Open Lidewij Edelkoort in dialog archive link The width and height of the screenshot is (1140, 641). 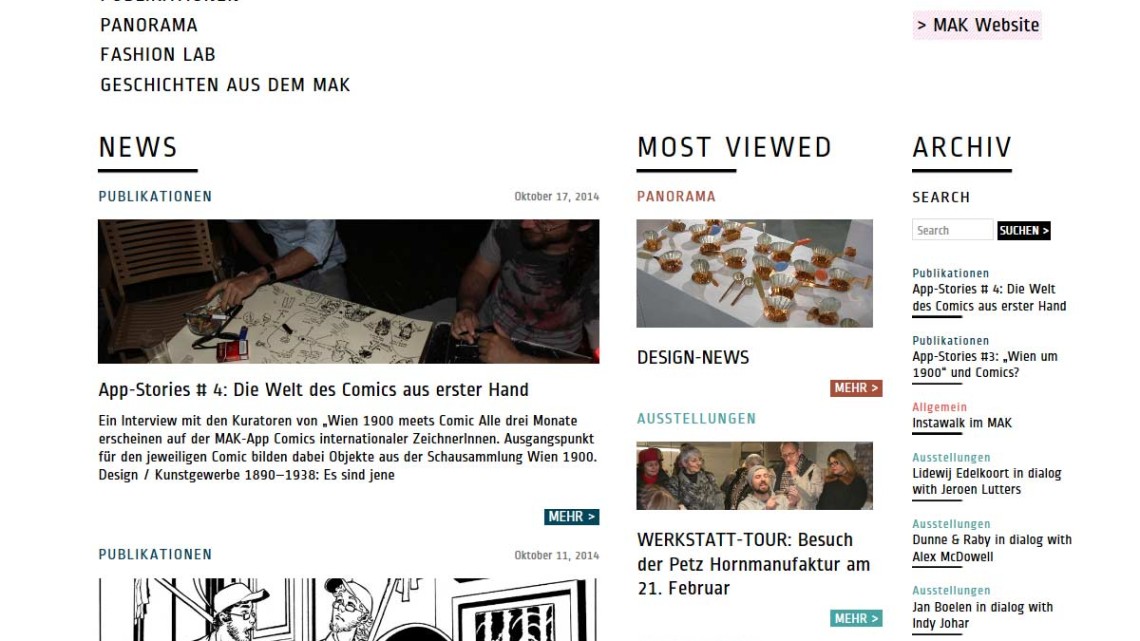click(x=987, y=481)
